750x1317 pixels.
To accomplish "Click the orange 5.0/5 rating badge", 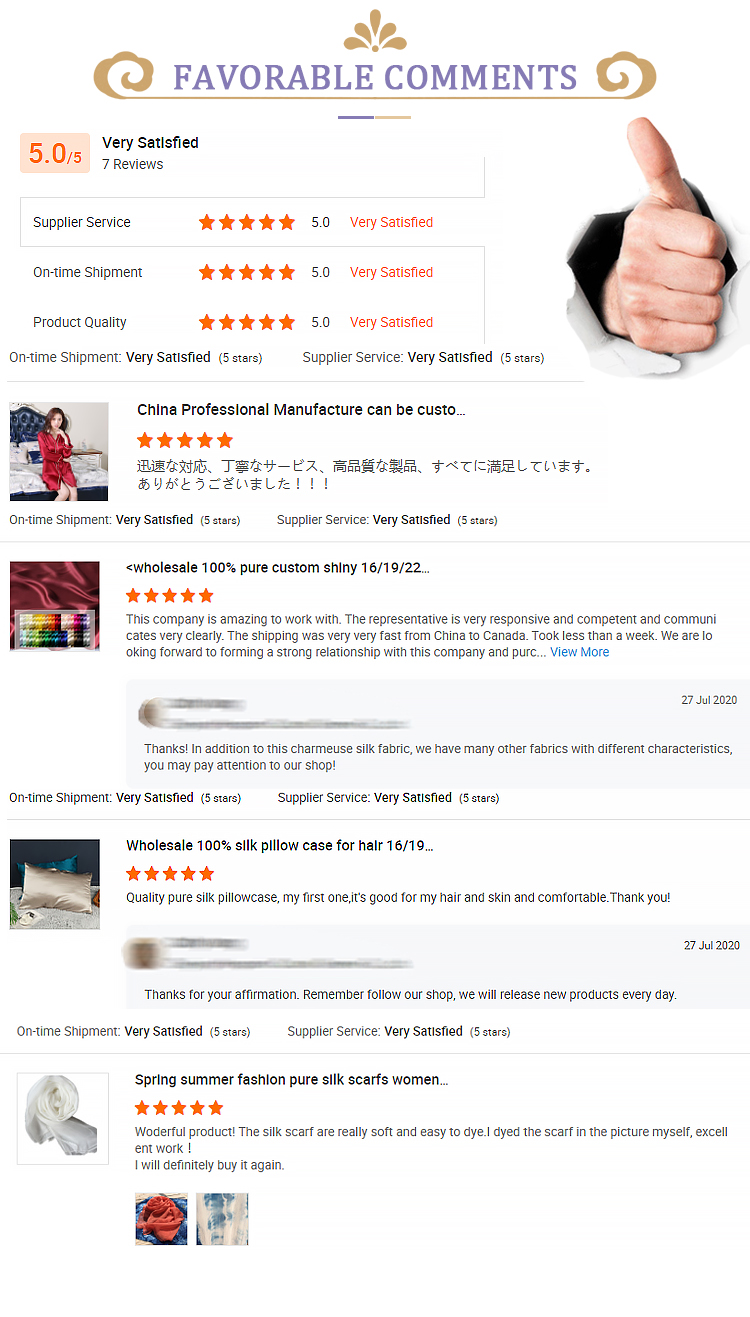I will [x=55, y=153].
